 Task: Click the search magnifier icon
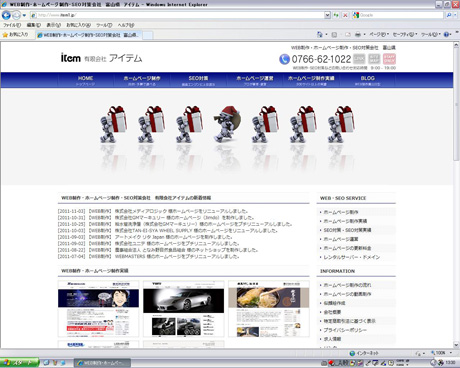(x=449, y=15)
